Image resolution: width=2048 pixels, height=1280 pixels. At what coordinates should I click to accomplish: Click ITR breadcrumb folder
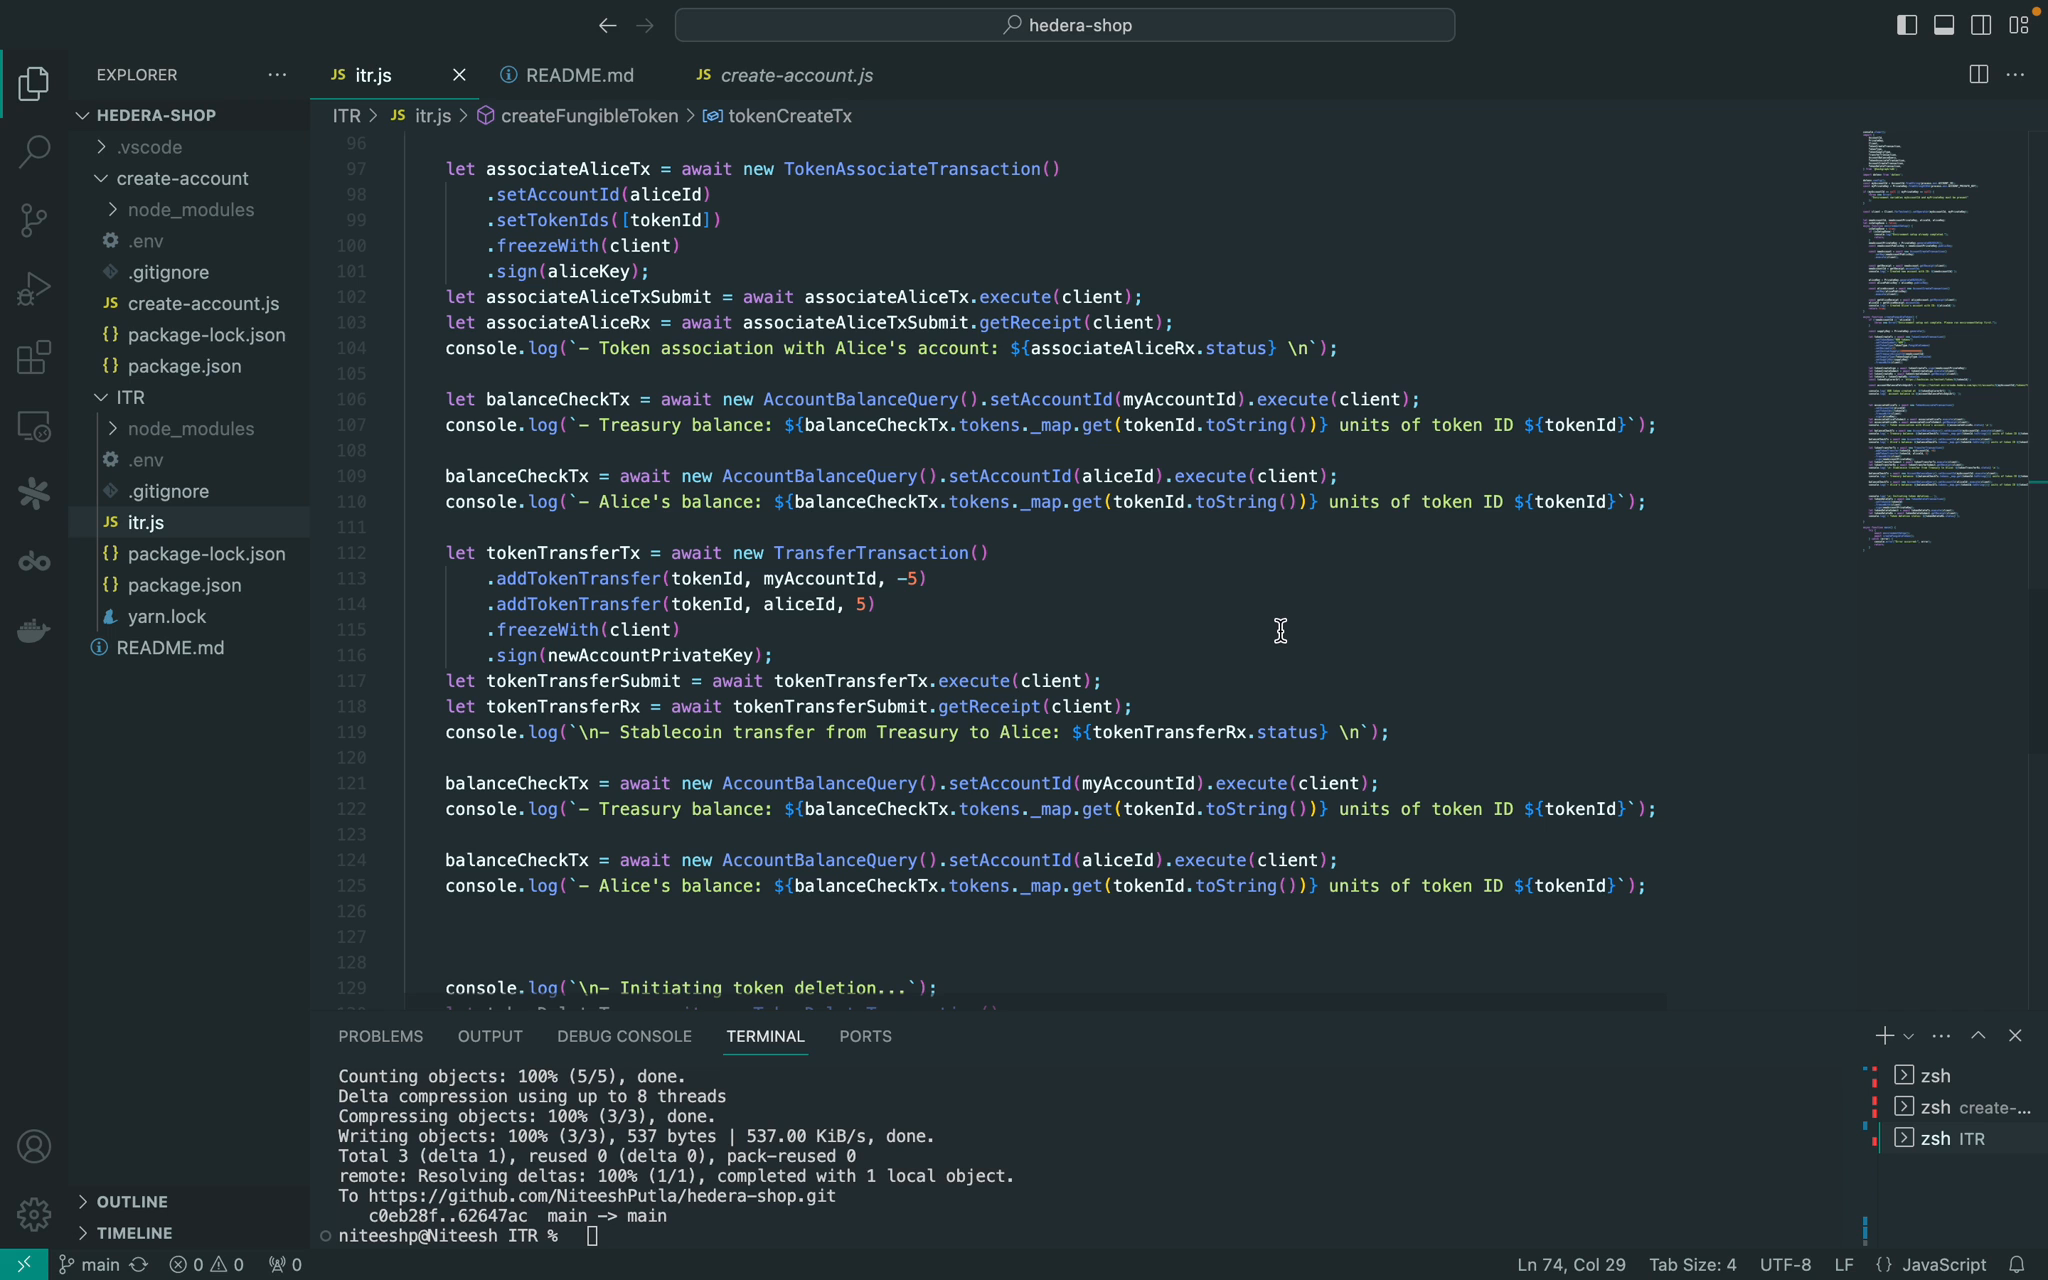[347, 116]
